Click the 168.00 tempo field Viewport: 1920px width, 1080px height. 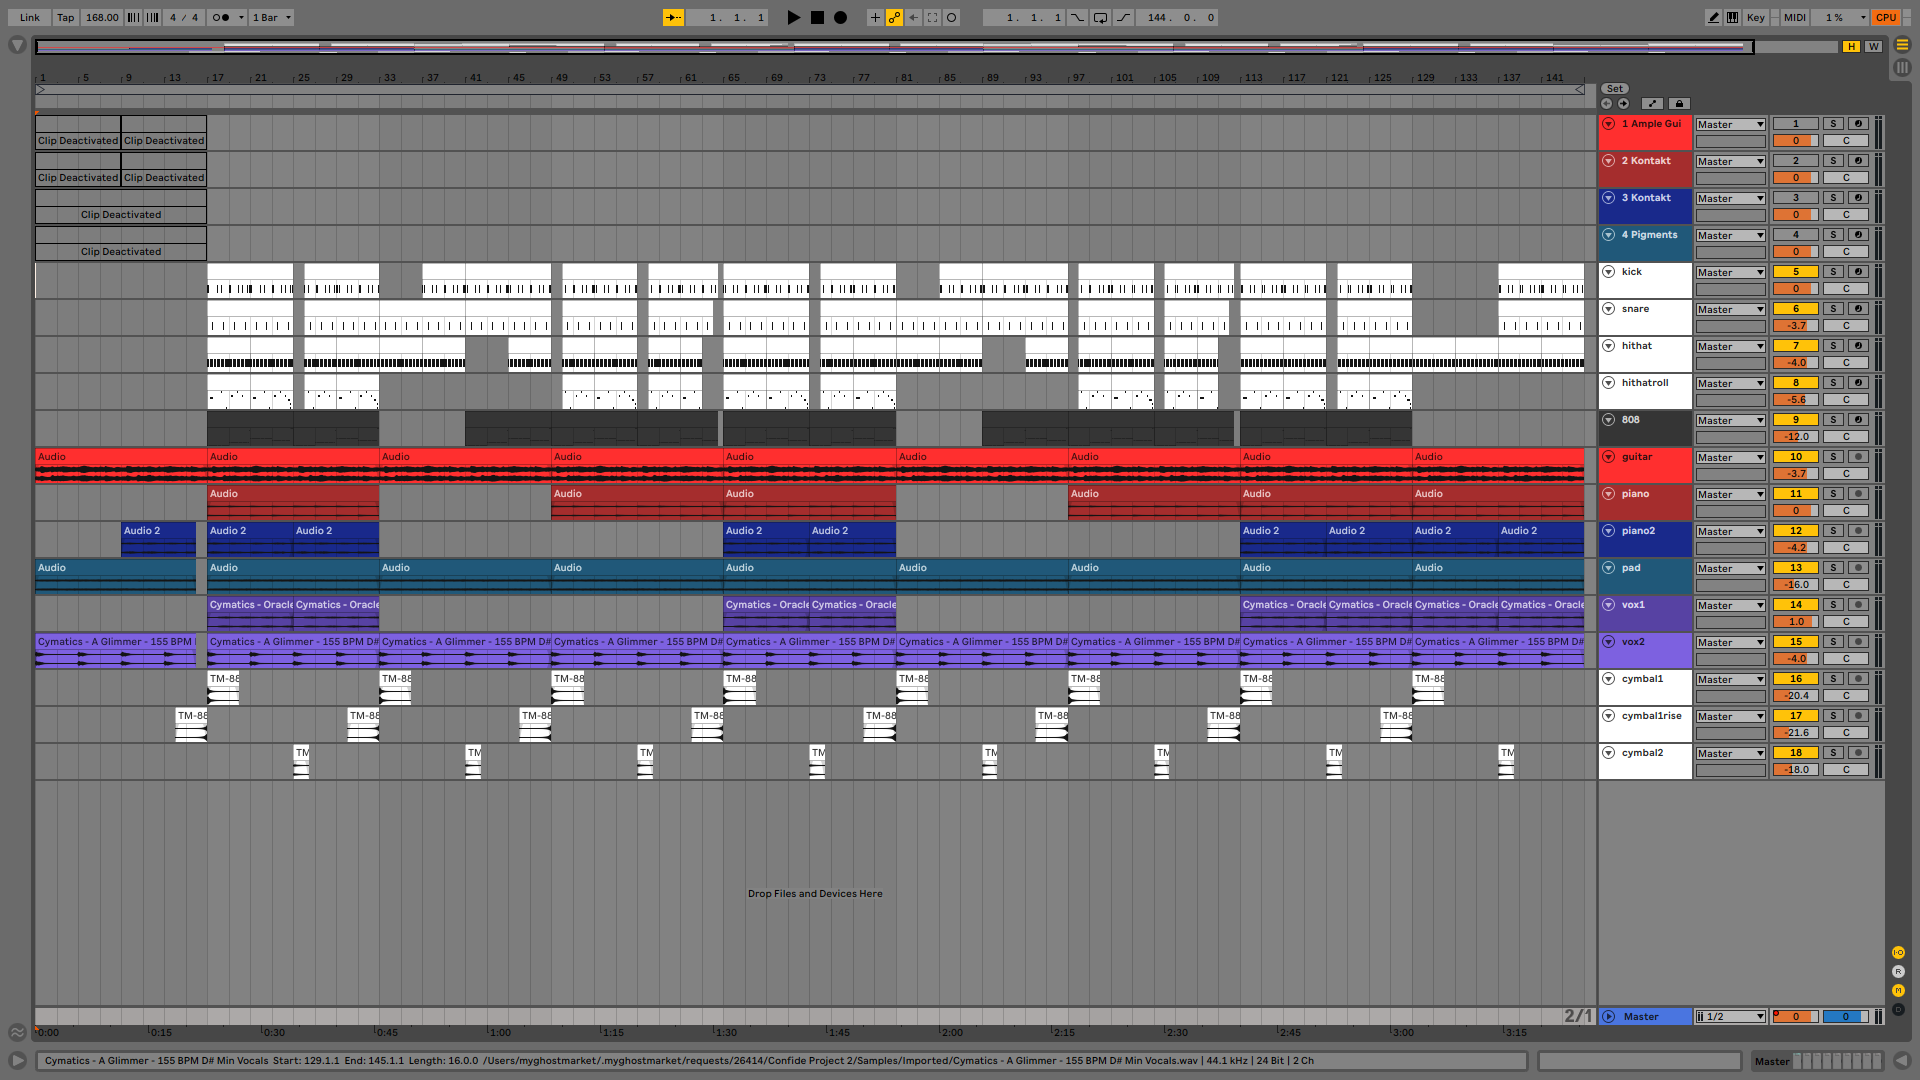(101, 17)
